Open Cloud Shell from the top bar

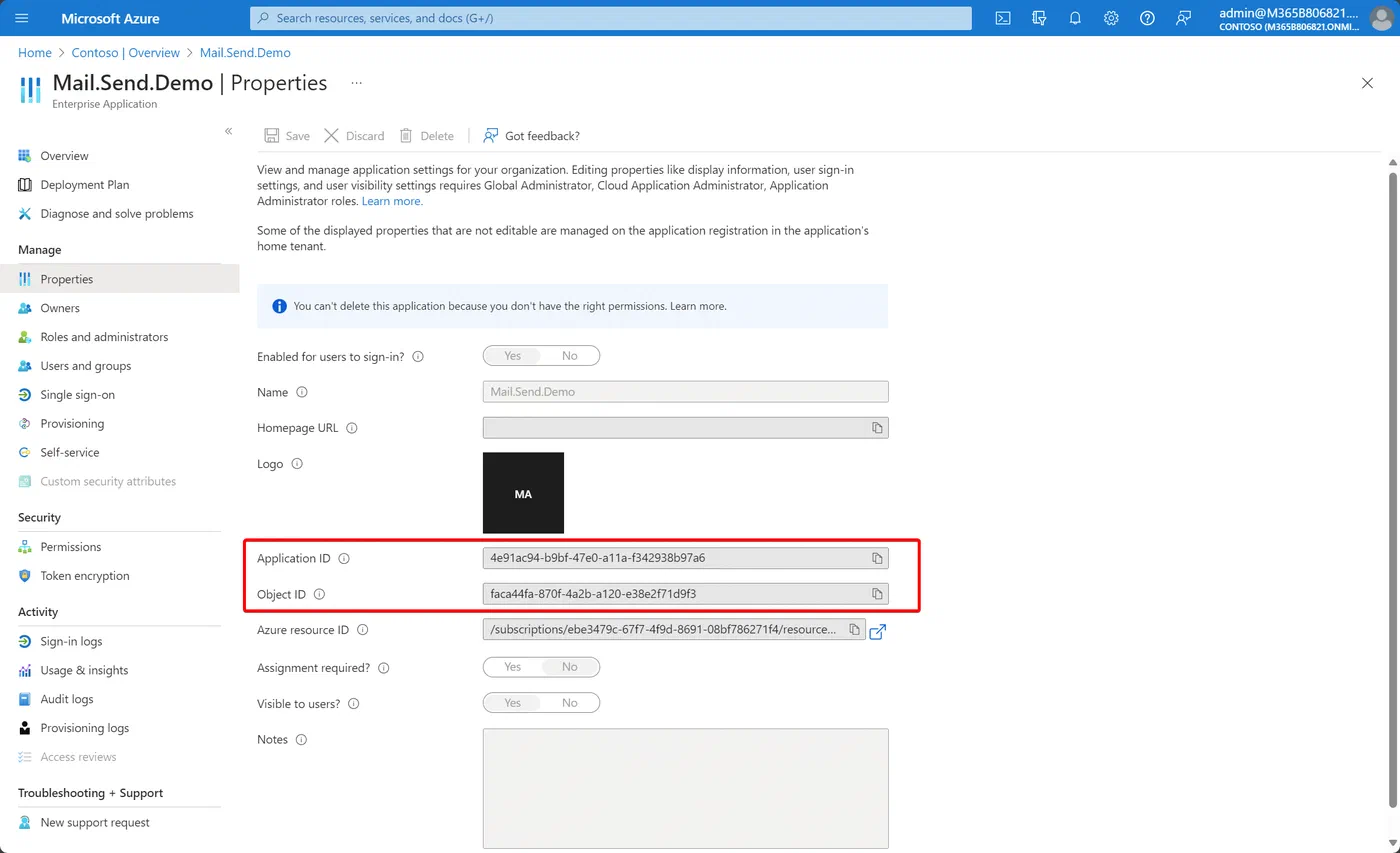[1003, 18]
